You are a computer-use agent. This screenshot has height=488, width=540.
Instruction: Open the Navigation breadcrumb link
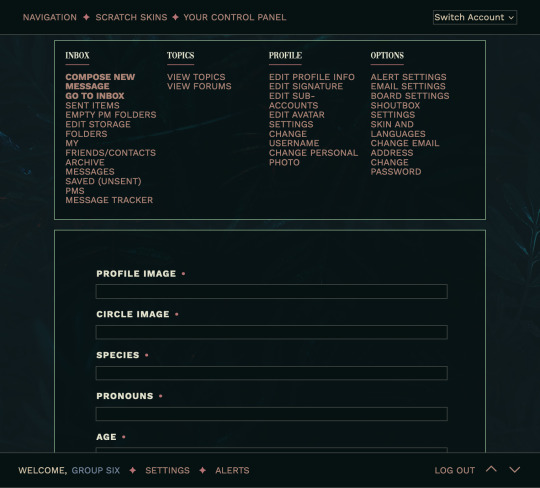(50, 17)
